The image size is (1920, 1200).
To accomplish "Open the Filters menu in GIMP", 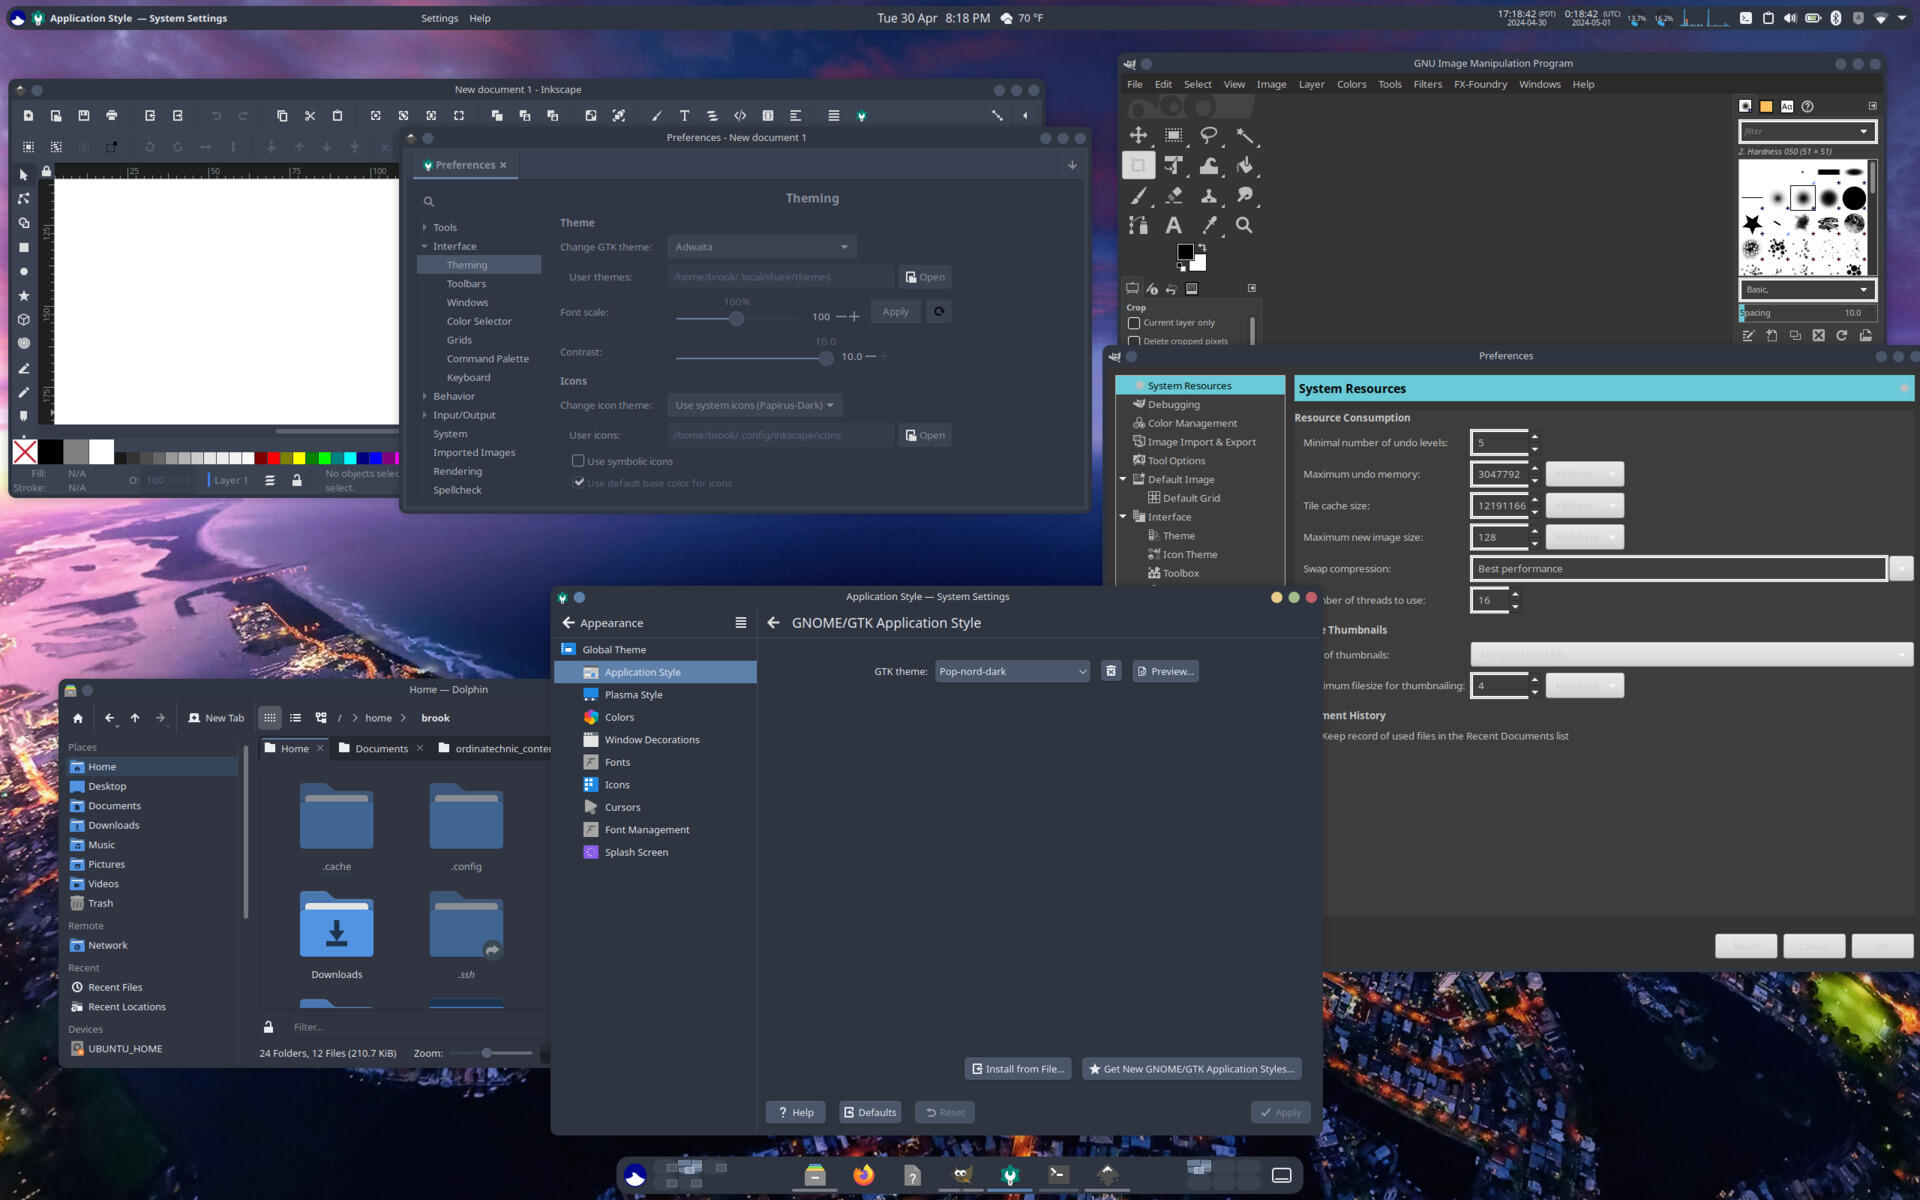I will 1427,84.
